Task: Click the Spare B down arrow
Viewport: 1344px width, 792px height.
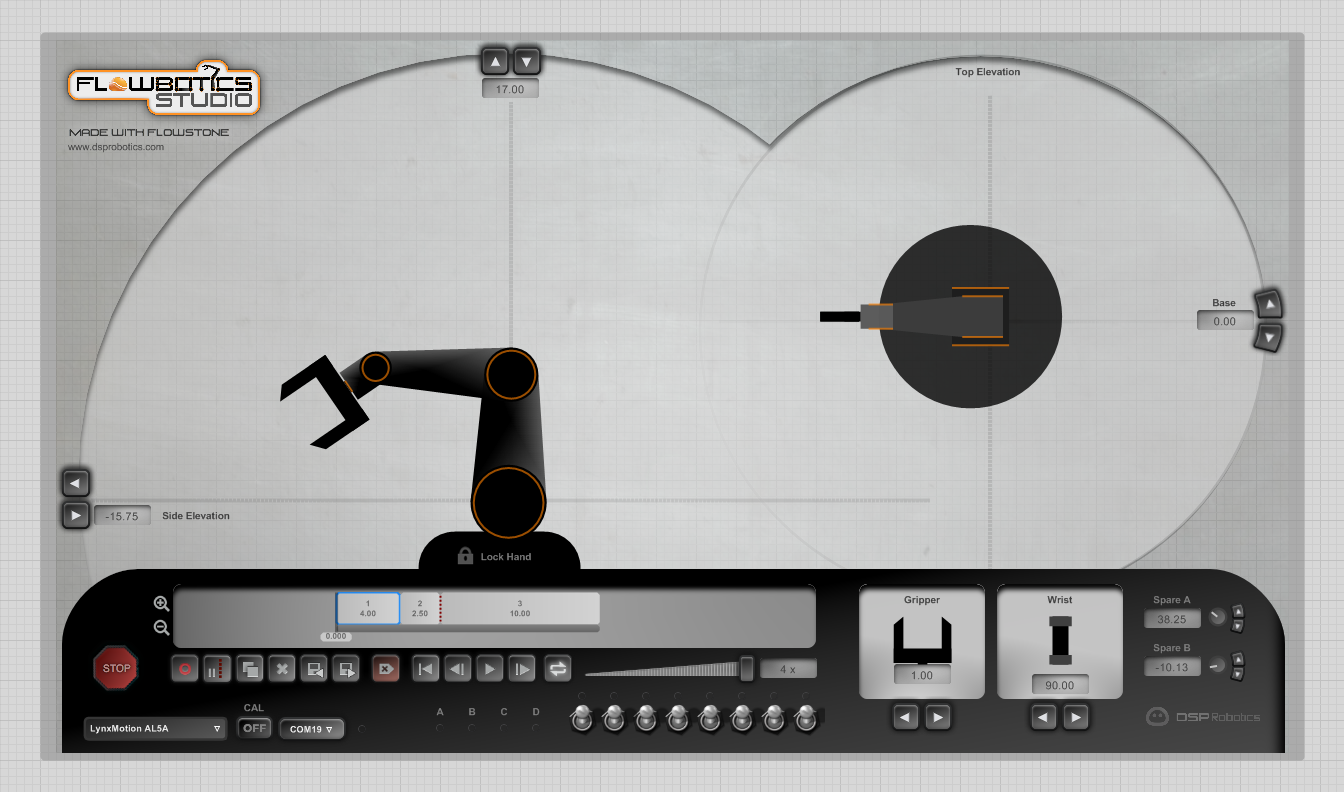Action: pyautogui.click(x=1238, y=674)
